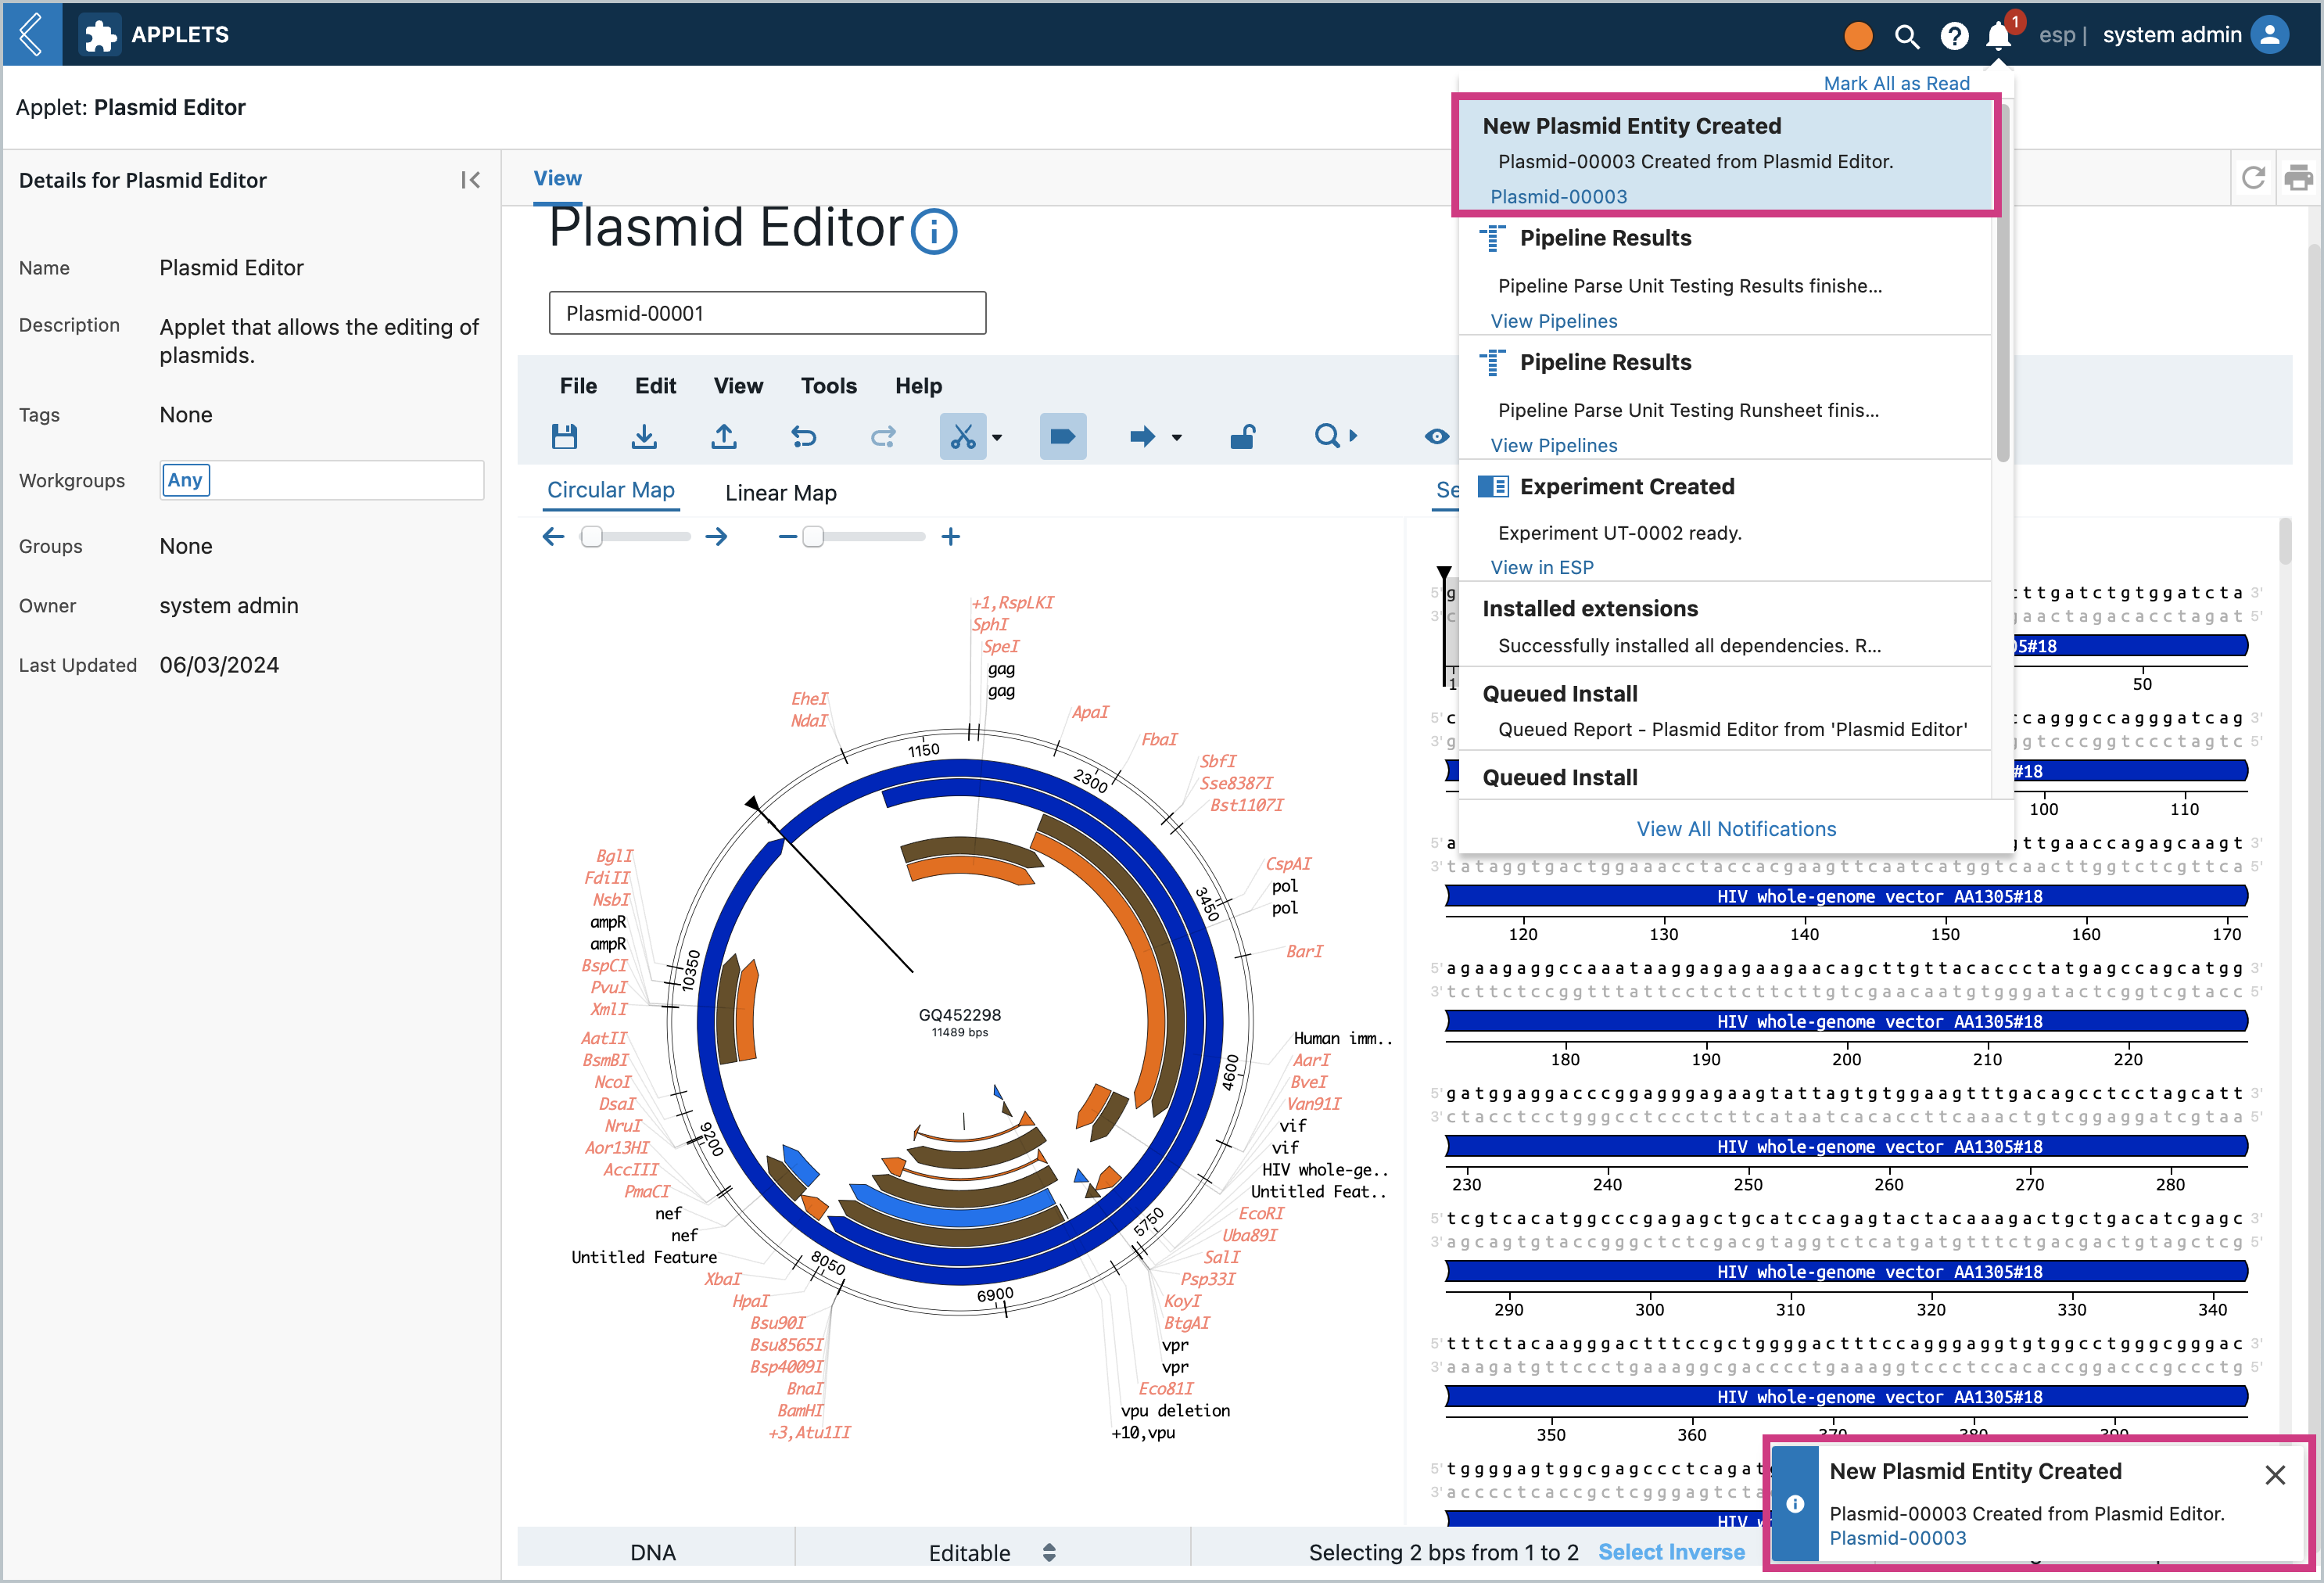Switch to Circular Map tab
2324x1583 pixels.
coord(611,491)
